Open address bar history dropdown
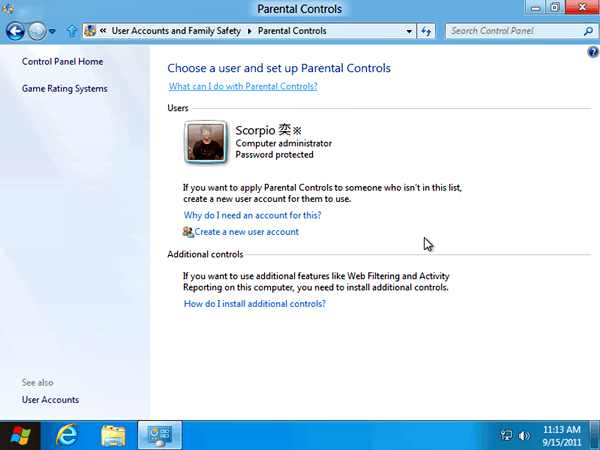This screenshot has width=600, height=450. [409, 31]
